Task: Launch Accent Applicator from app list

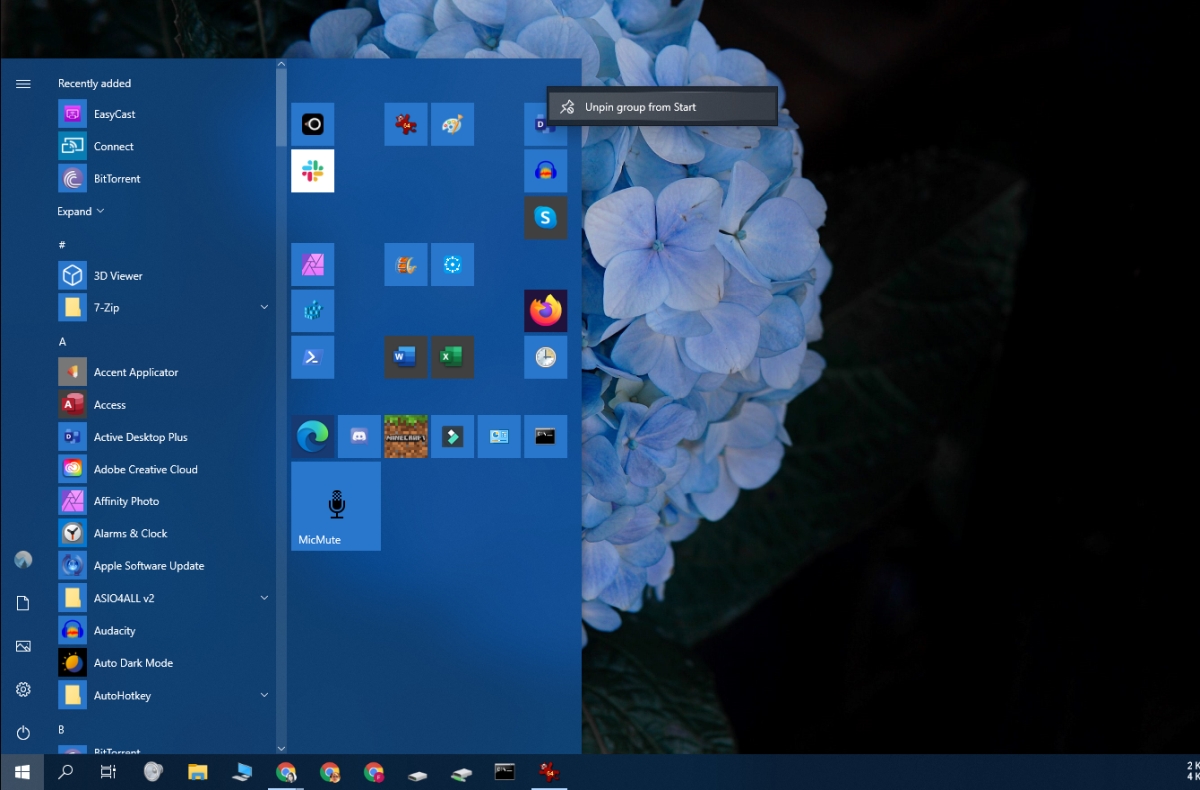Action: [x=163, y=372]
